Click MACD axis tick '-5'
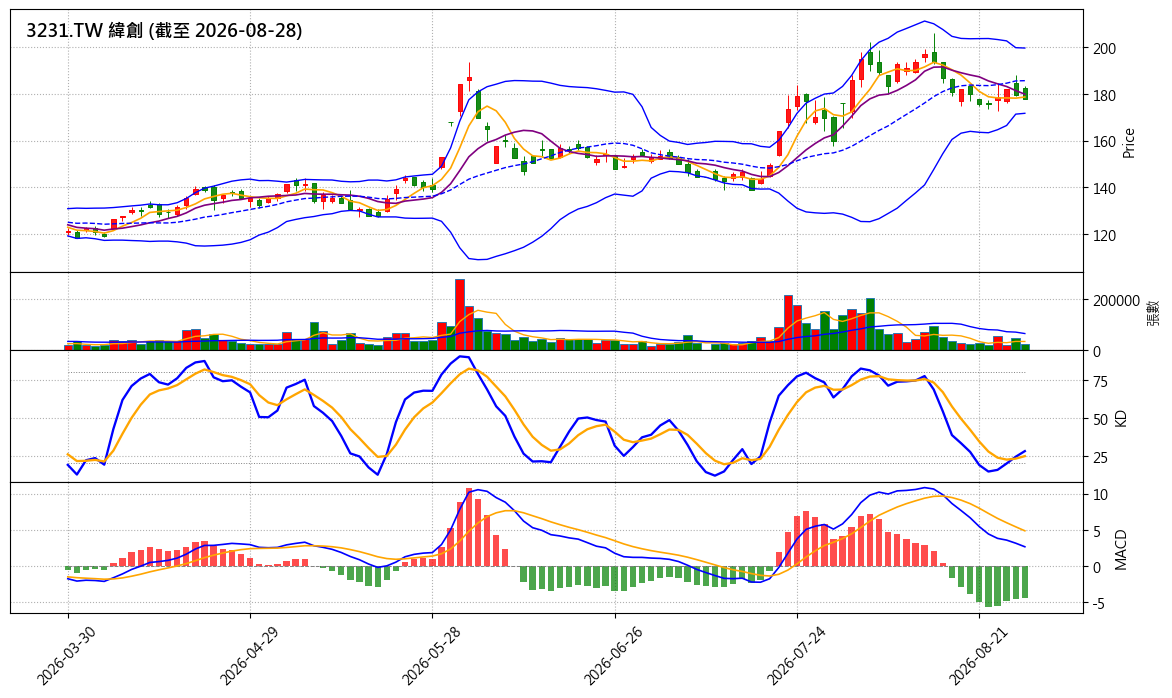This screenshot has height=698, width=1172. point(1097,604)
